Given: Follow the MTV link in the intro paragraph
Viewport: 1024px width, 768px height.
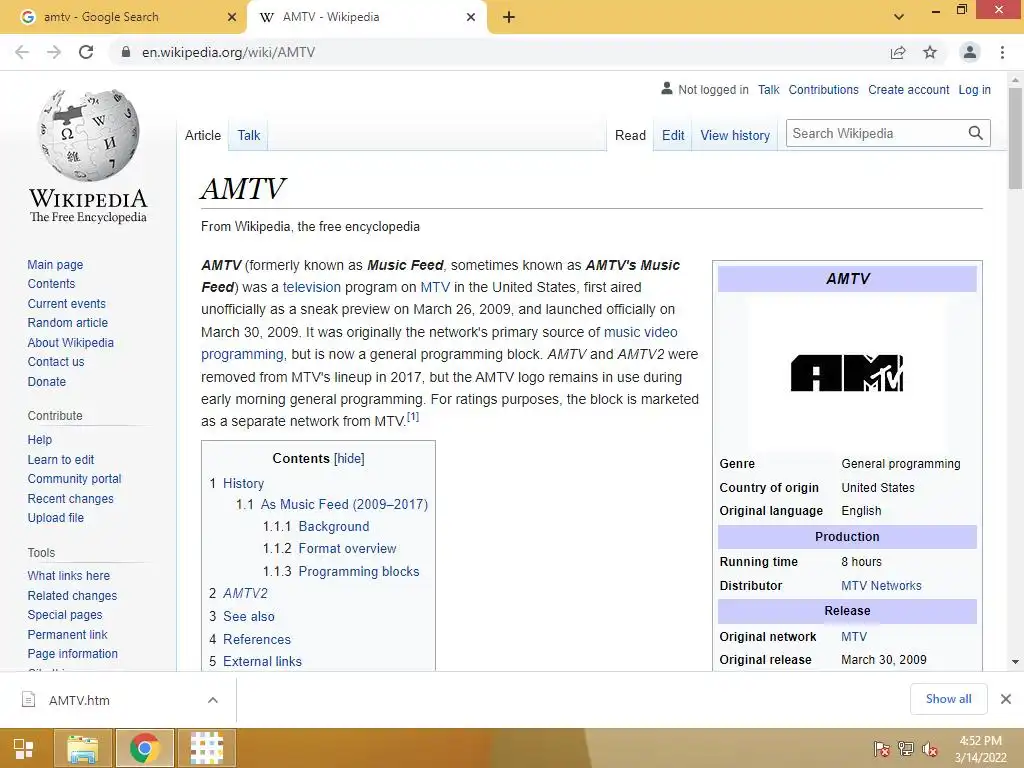Looking at the screenshot, I should click(x=435, y=287).
